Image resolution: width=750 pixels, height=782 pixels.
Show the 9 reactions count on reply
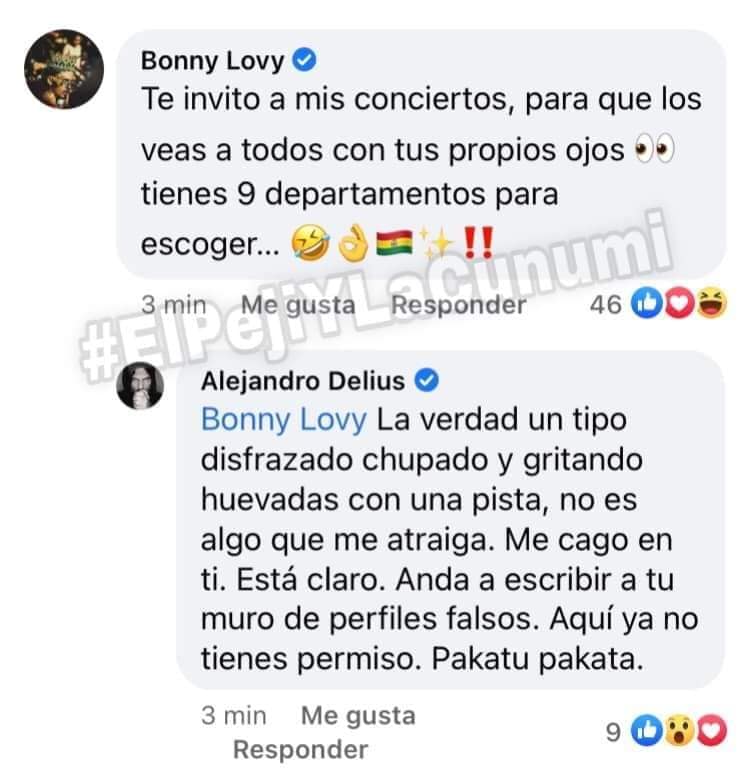pos(613,732)
